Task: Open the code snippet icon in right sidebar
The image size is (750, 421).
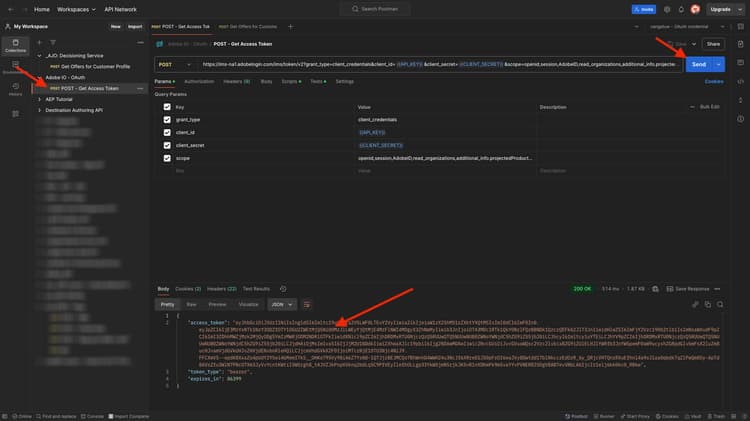Action: [740, 81]
